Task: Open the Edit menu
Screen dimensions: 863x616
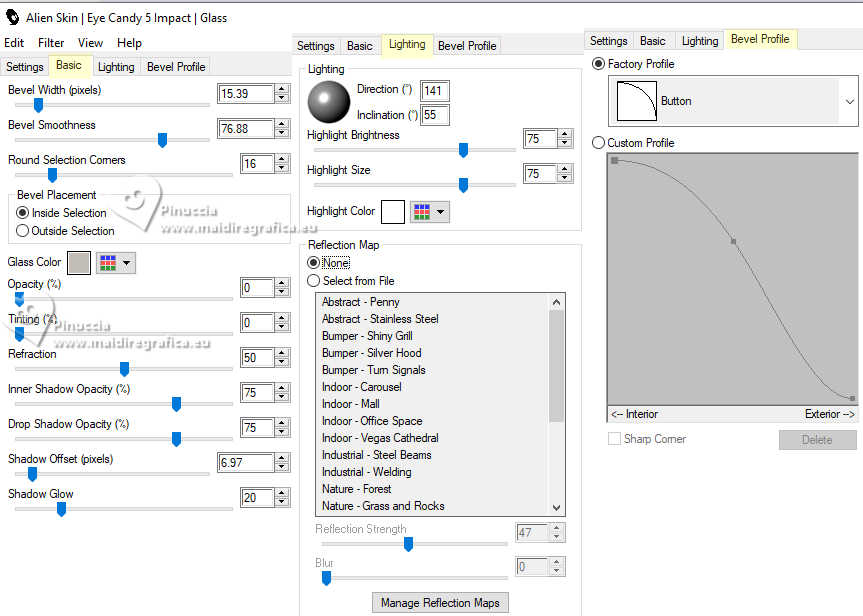Action: (x=14, y=43)
